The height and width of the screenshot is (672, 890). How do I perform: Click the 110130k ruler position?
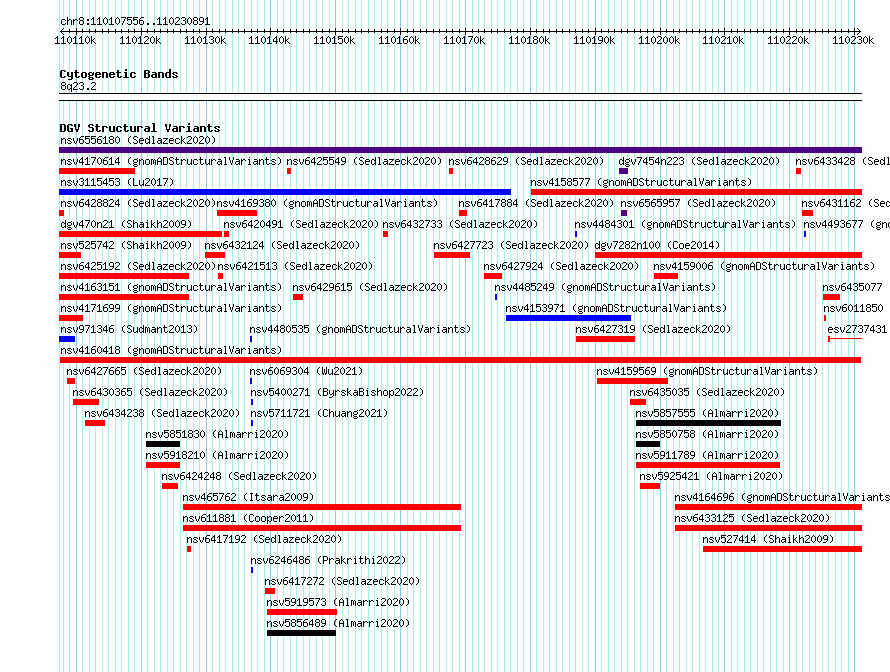(205, 40)
